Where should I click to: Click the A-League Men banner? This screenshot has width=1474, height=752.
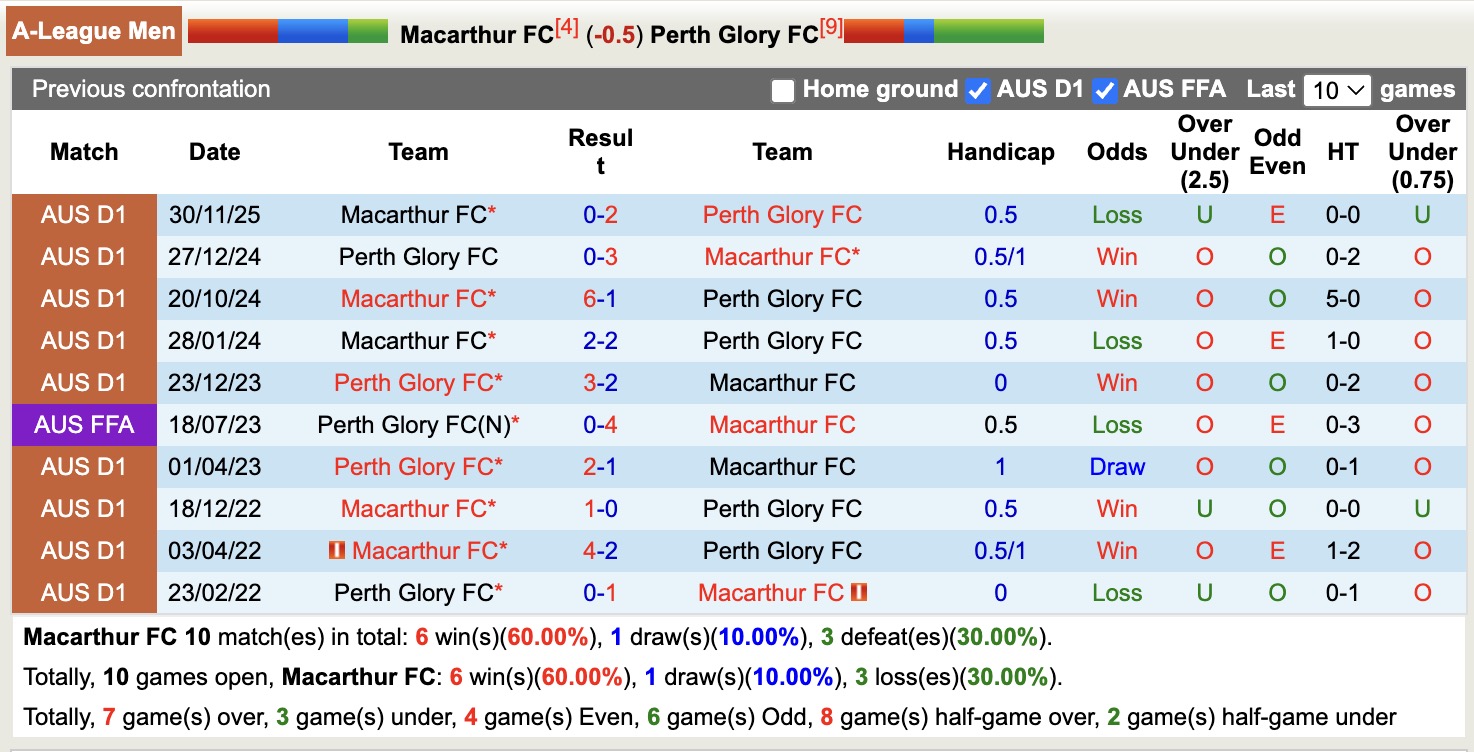(93, 30)
